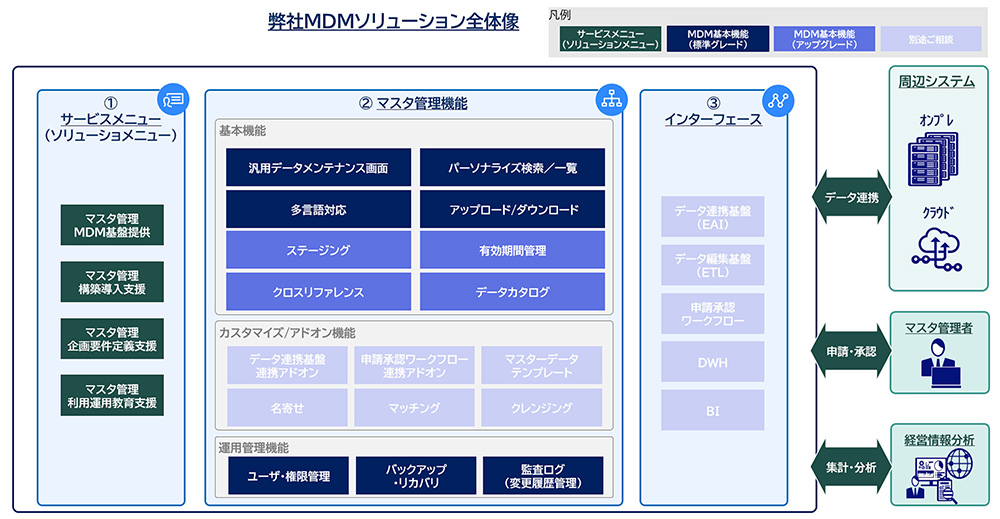Click the cloud upload icon
This screenshot has height=519, width=1000.
click(x=936, y=250)
